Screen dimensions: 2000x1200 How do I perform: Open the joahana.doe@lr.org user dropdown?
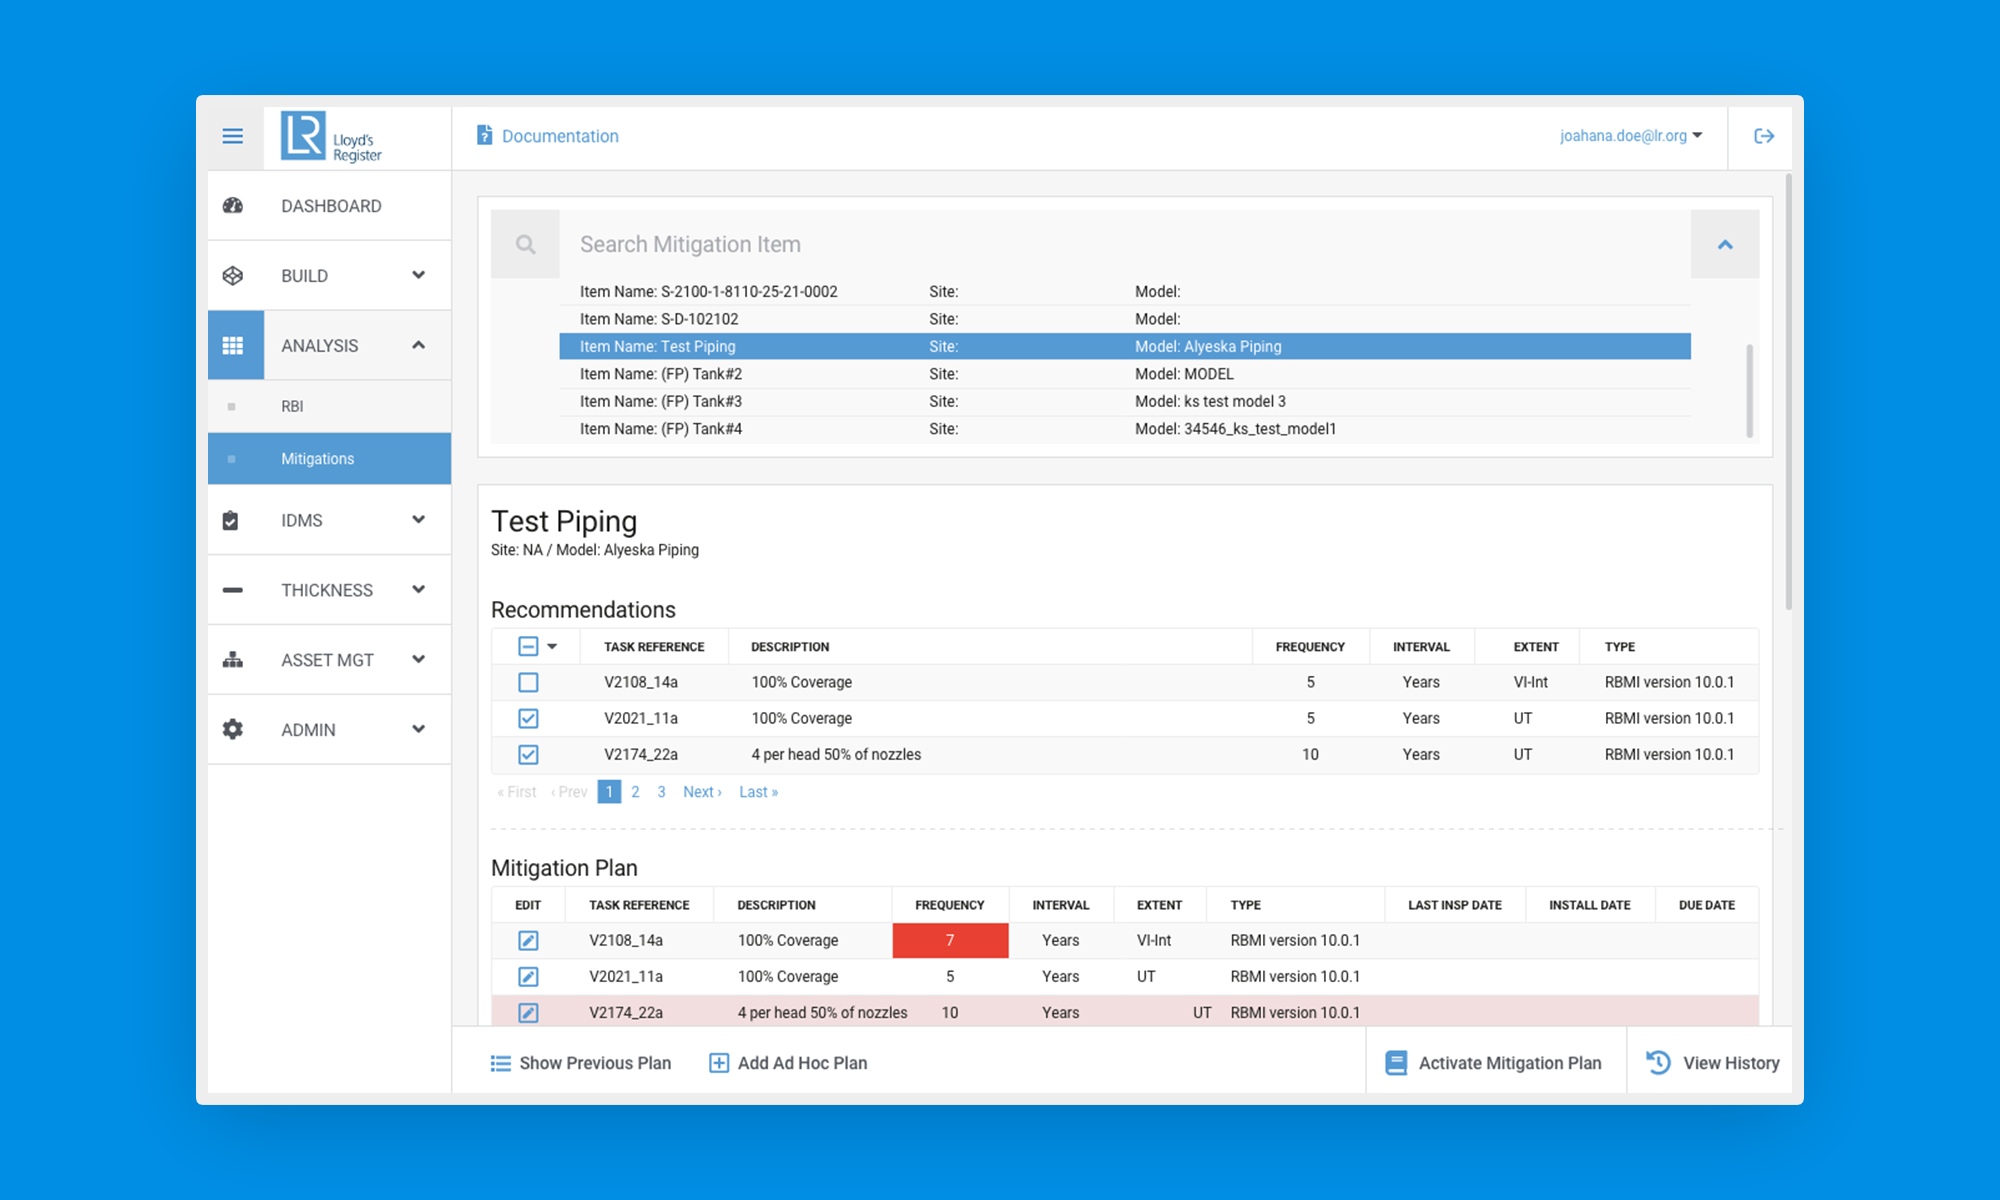tap(1631, 136)
